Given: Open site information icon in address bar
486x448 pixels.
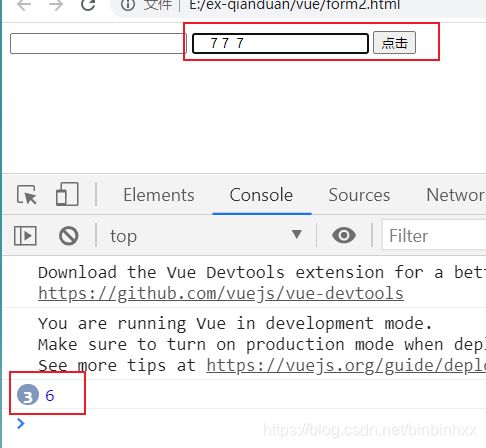Looking at the screenshot, I should pyautogui.click(x=128, y=5).
